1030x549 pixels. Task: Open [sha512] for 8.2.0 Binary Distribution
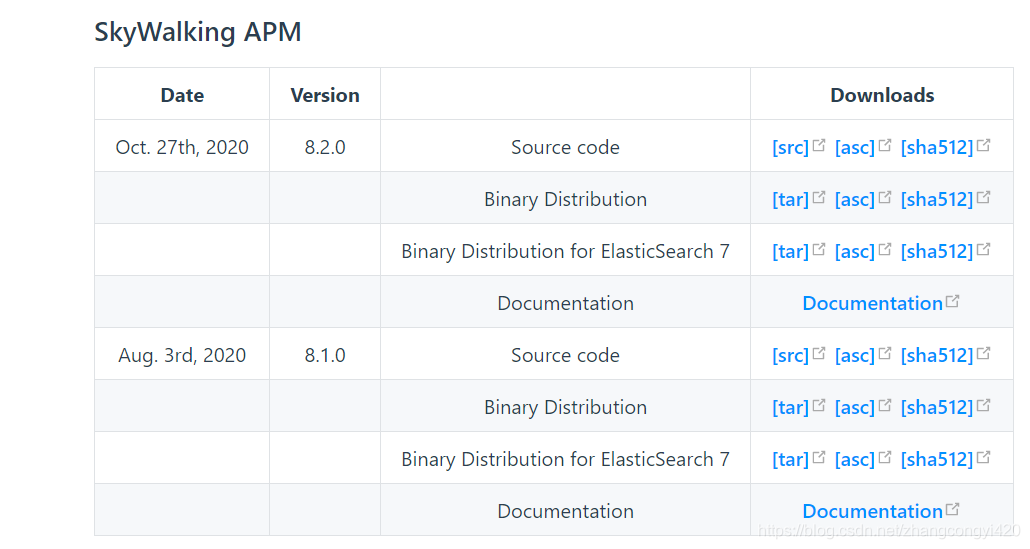[x=937, y=199]
